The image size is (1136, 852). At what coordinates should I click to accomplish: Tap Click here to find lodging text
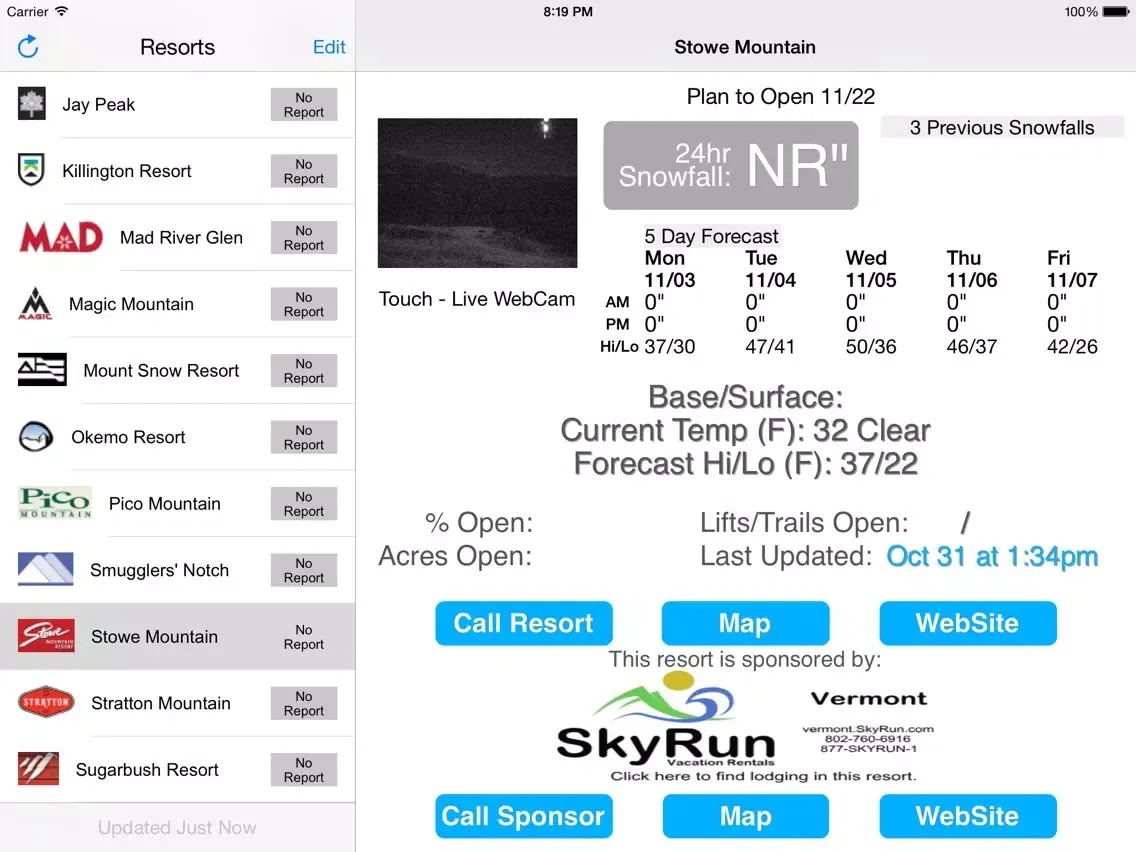coord(763,776)
